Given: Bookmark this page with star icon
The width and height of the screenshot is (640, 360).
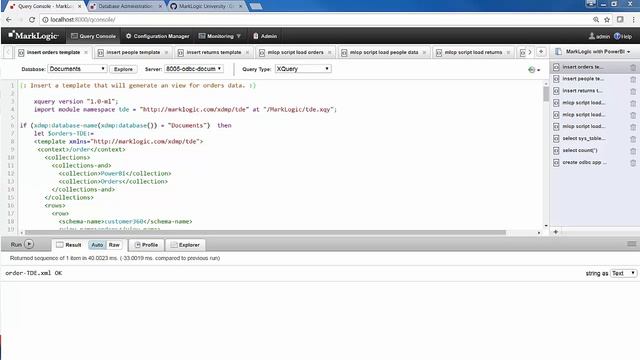Looking at the screenshot, I should [x=607, y=20].
